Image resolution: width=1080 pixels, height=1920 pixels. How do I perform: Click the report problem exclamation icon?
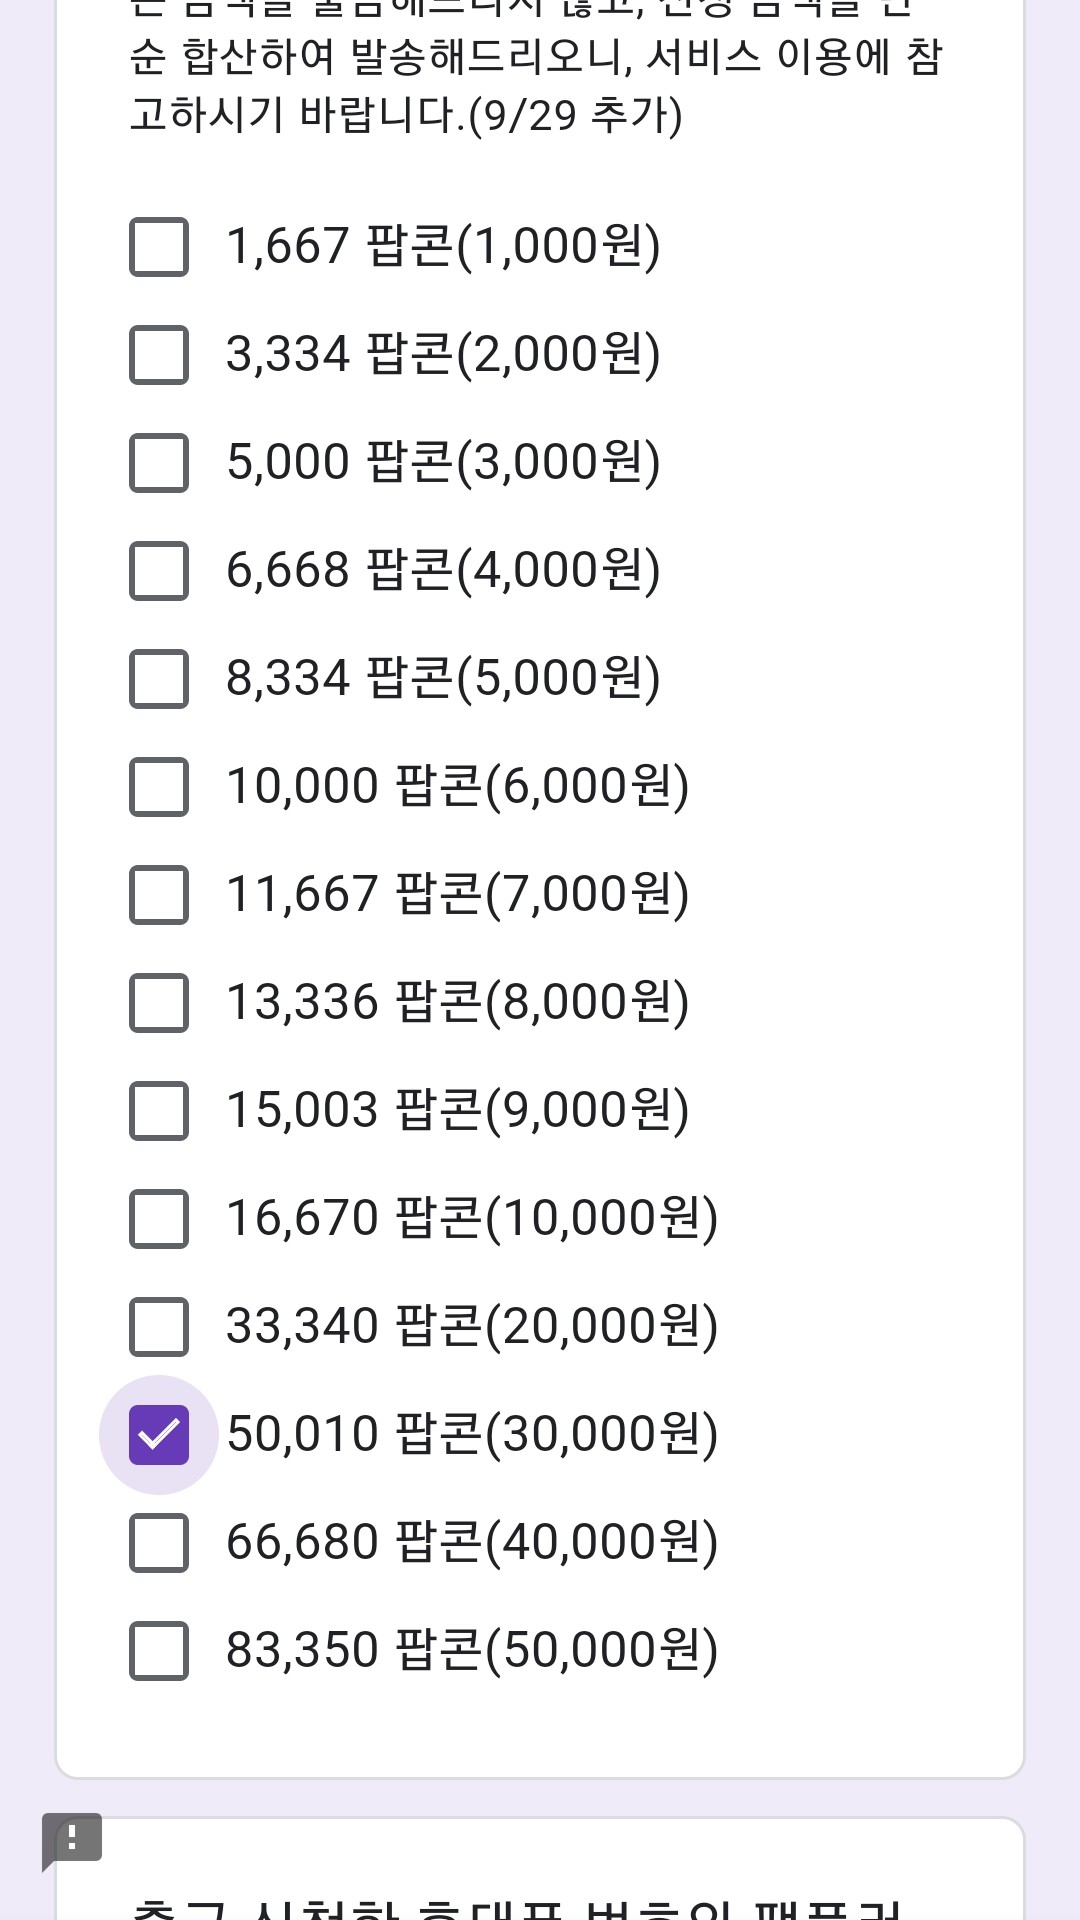coord(72,1838)
